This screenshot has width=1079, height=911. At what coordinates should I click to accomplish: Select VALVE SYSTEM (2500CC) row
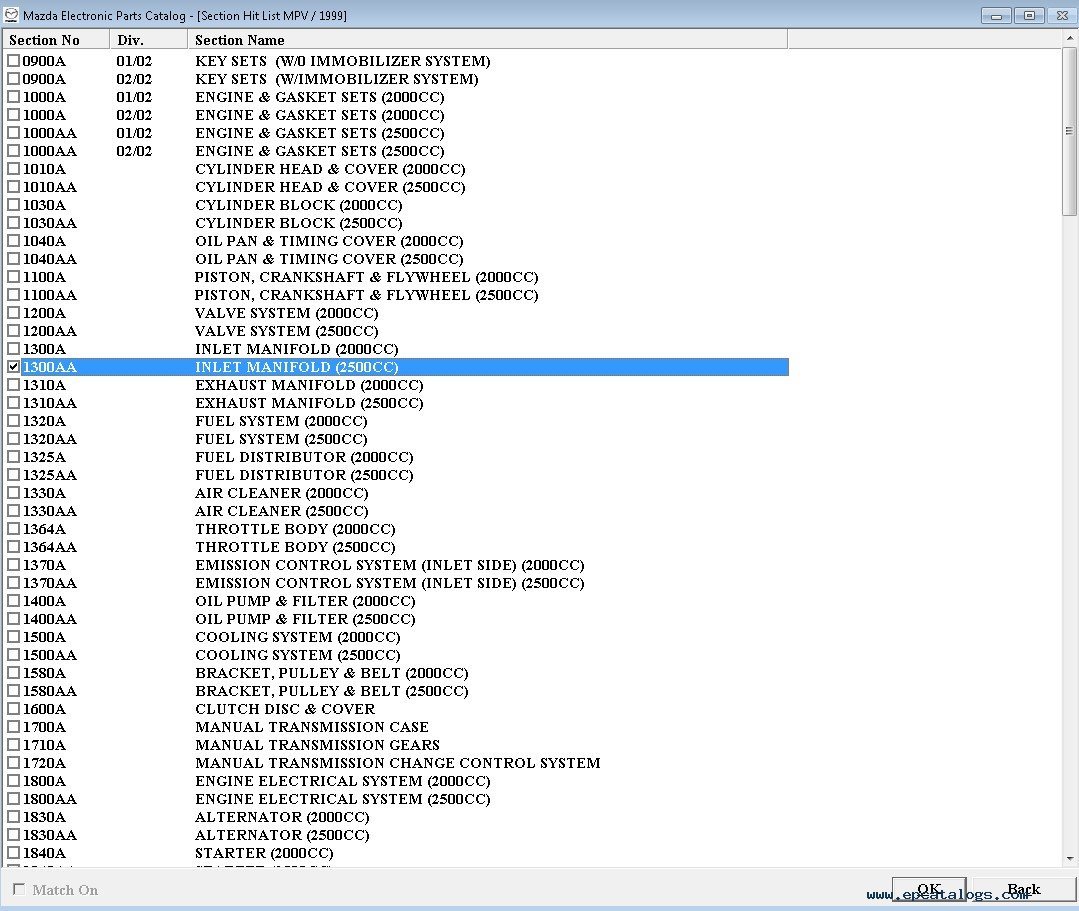click(396, 331)
